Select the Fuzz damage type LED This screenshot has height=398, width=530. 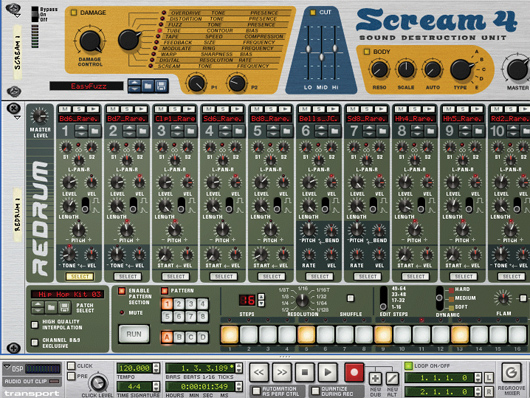pos(162,25)
